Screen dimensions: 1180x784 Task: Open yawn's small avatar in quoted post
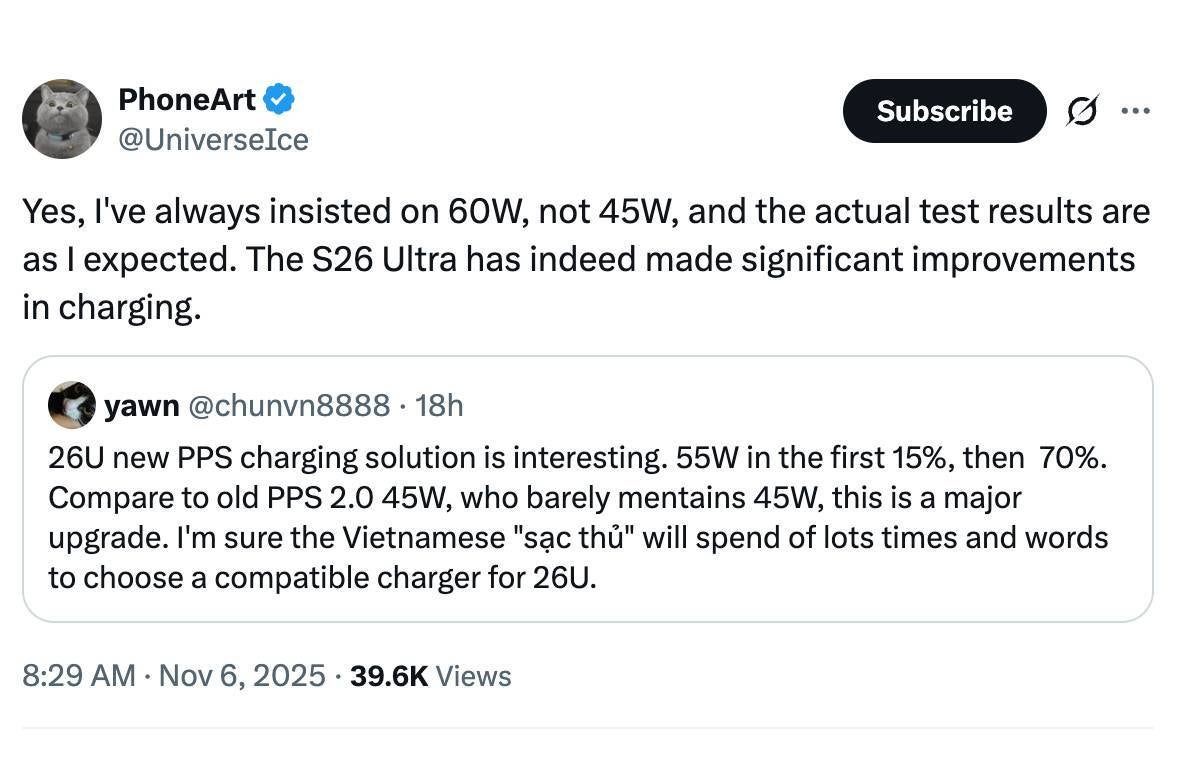(x=72, y=405)
